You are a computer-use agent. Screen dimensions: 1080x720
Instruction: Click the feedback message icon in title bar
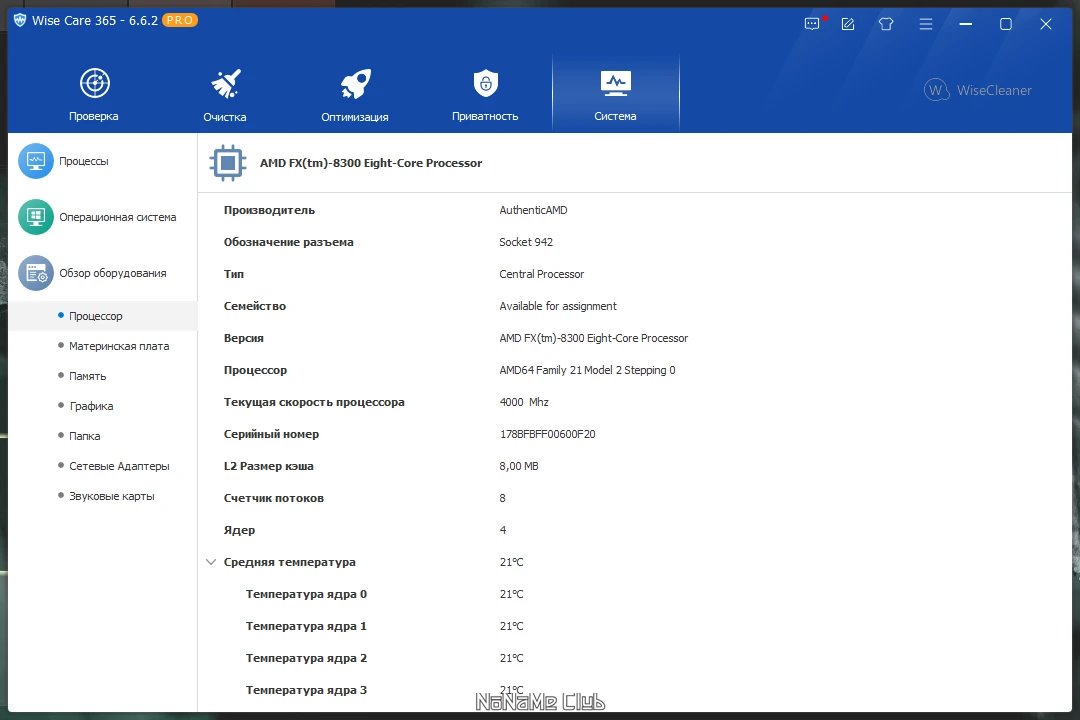[x=813, y=24]
